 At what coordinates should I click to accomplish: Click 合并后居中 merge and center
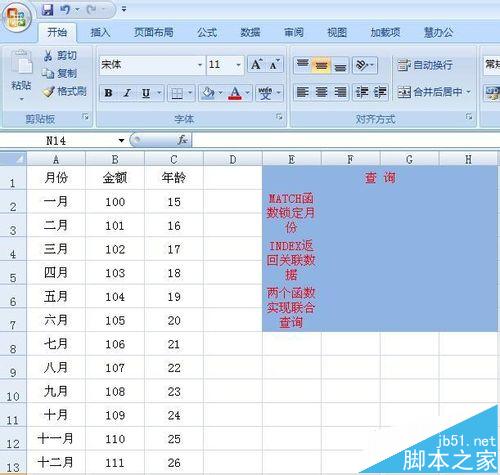click(x=430, y=92)
